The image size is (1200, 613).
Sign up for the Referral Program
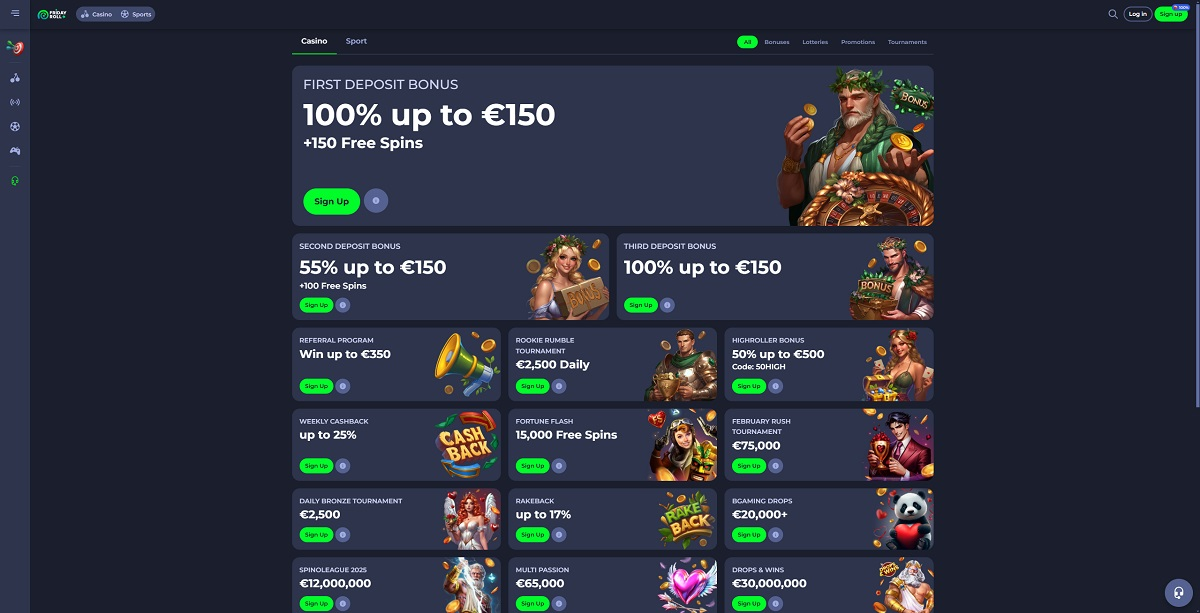point(316,386)
